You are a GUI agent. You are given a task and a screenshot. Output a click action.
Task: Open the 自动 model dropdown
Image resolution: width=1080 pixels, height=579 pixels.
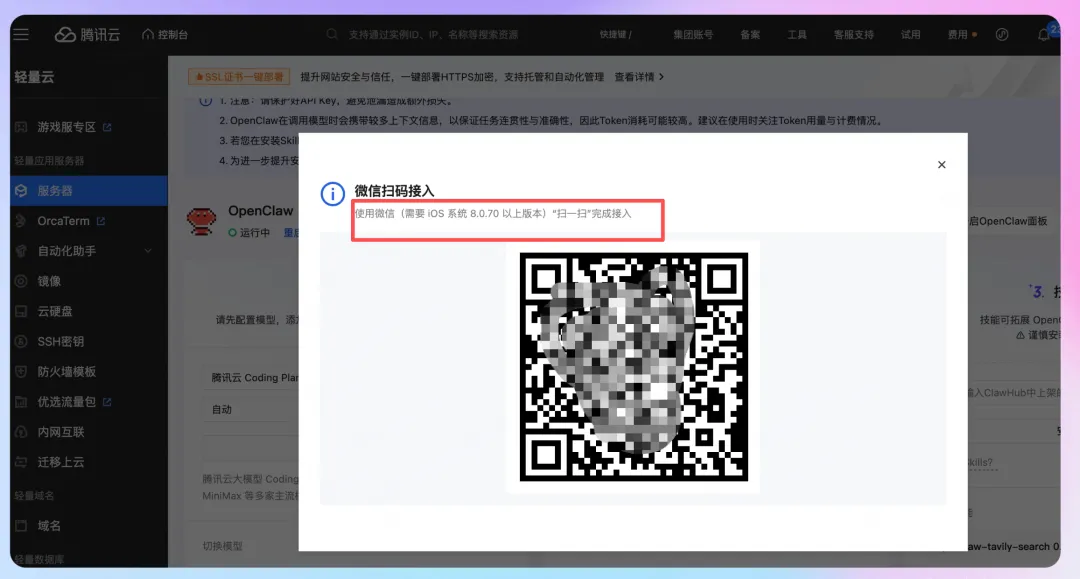(251, 409)
